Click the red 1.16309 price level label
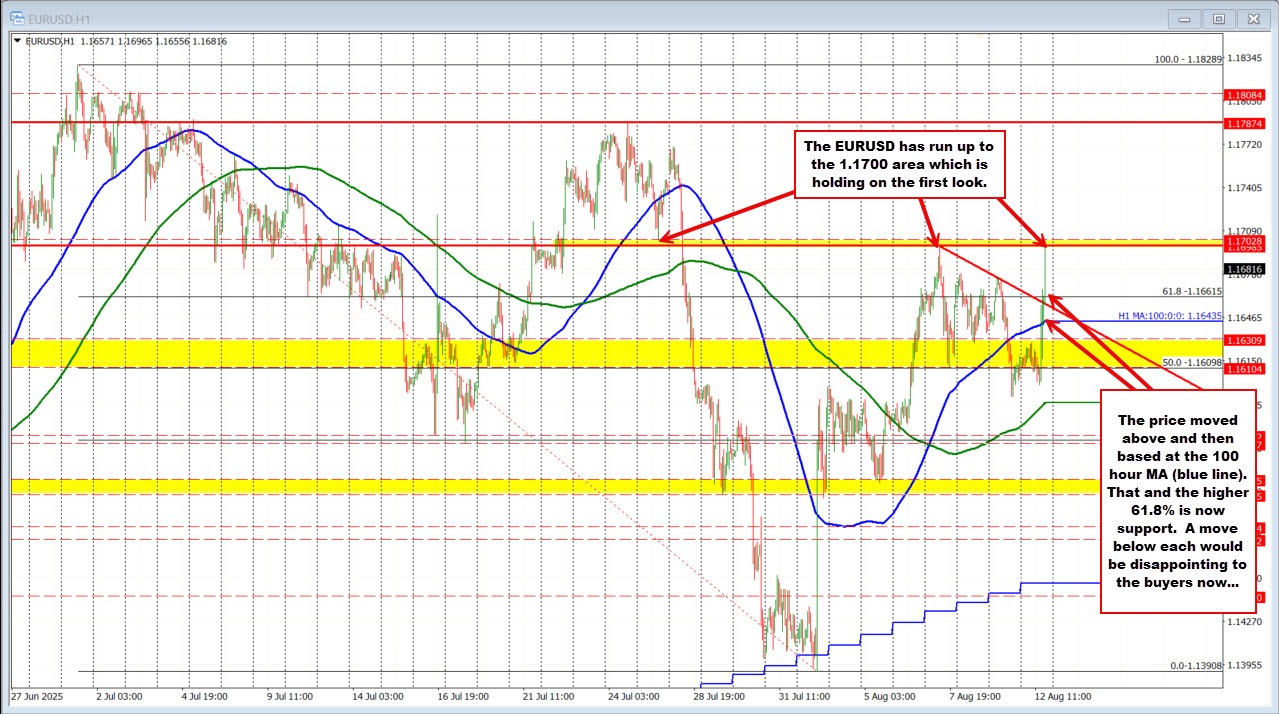This screenshot has width=1279, height=714. 1243,340
